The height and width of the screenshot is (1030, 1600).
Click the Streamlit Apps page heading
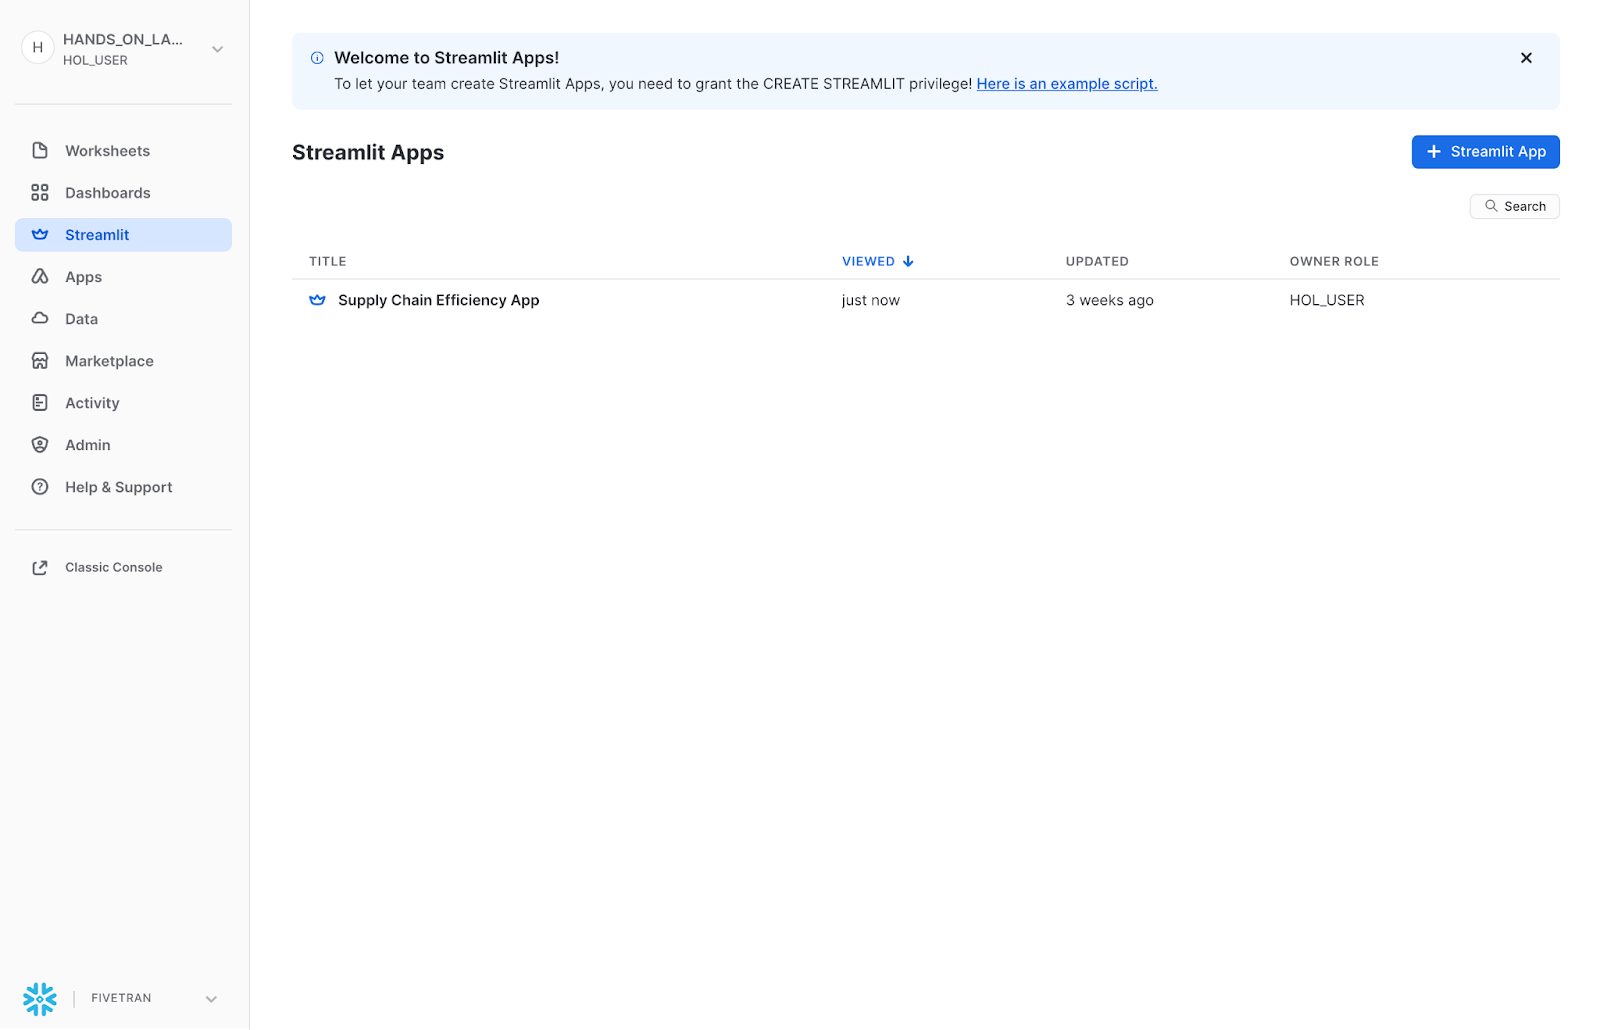[x=368, y=152]
